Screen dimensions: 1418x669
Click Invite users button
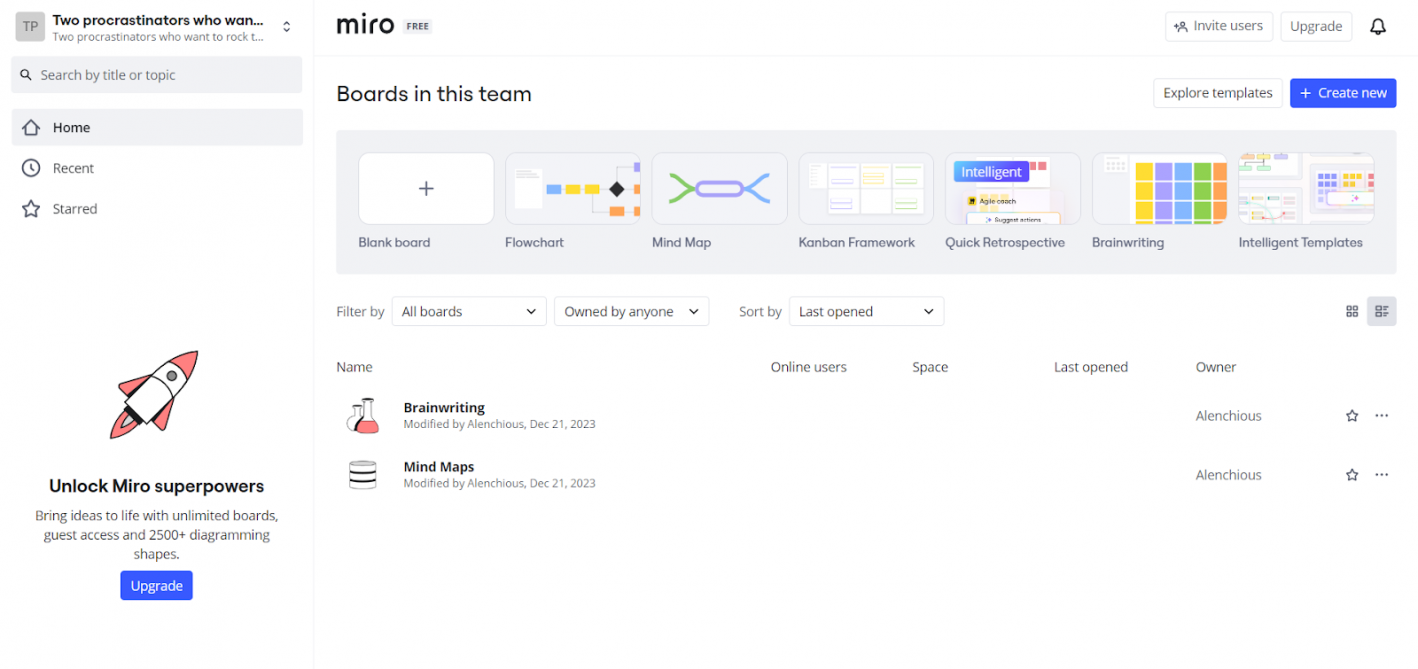[1219, 27]
